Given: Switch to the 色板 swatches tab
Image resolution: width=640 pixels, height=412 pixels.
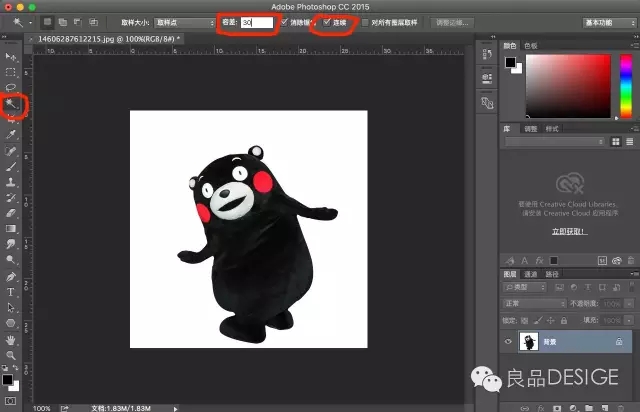Looking at the screenshot, I should tap(529, 46).
